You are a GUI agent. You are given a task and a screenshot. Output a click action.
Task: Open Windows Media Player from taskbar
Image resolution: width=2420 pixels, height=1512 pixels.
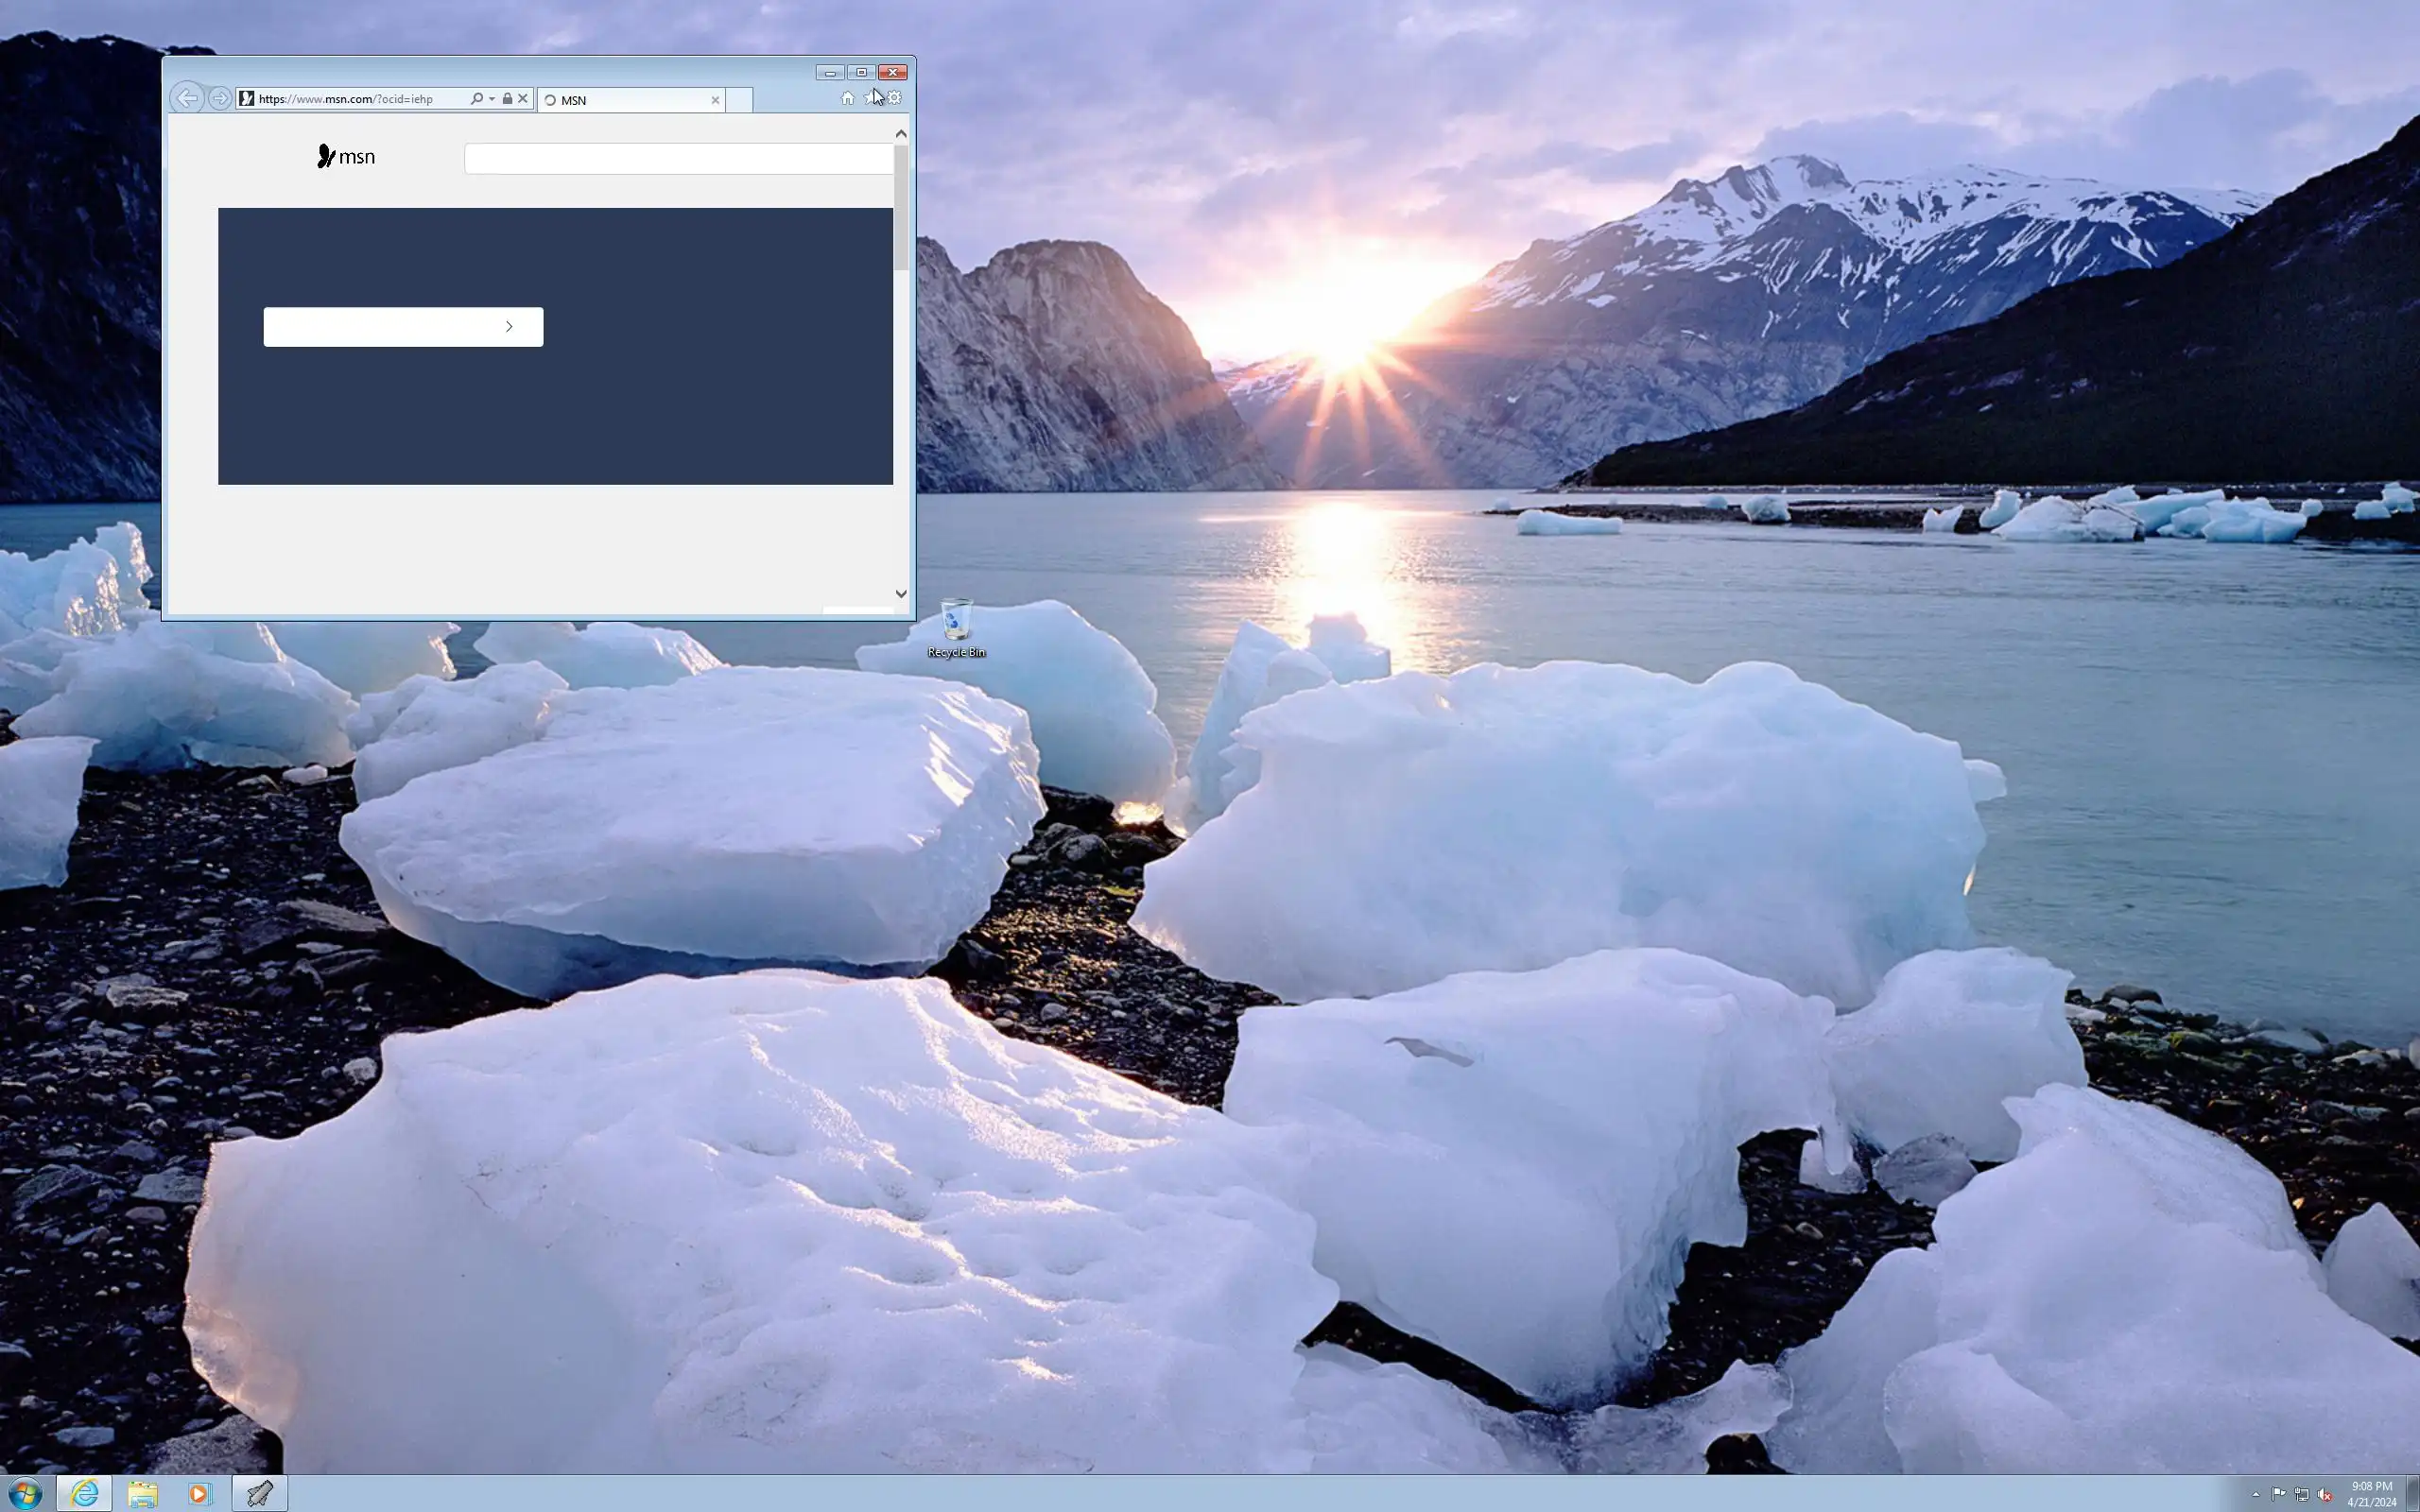point(199,1494)
